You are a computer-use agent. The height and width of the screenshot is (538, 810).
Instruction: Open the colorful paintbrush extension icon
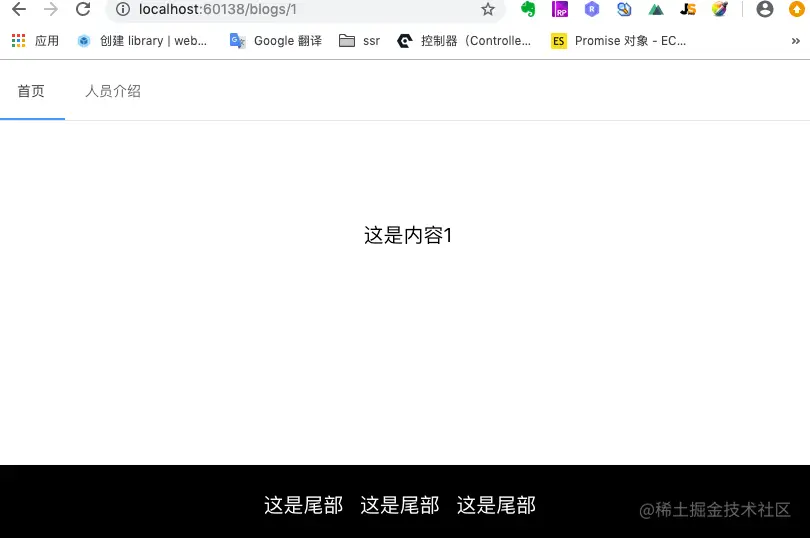coord(720,9)
